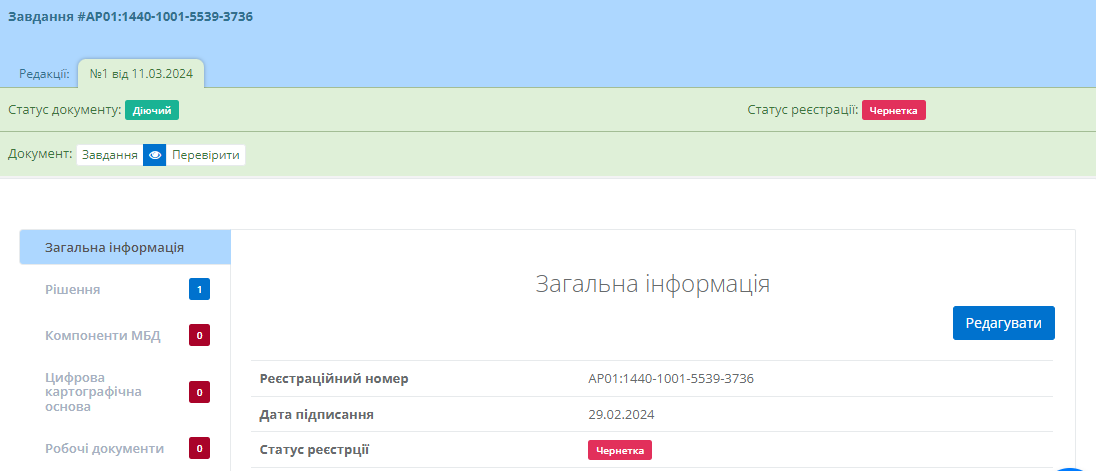1096x471 pixels.
Task: Click the red badge beside Цифрова картографічна основа
Action: 199,392
